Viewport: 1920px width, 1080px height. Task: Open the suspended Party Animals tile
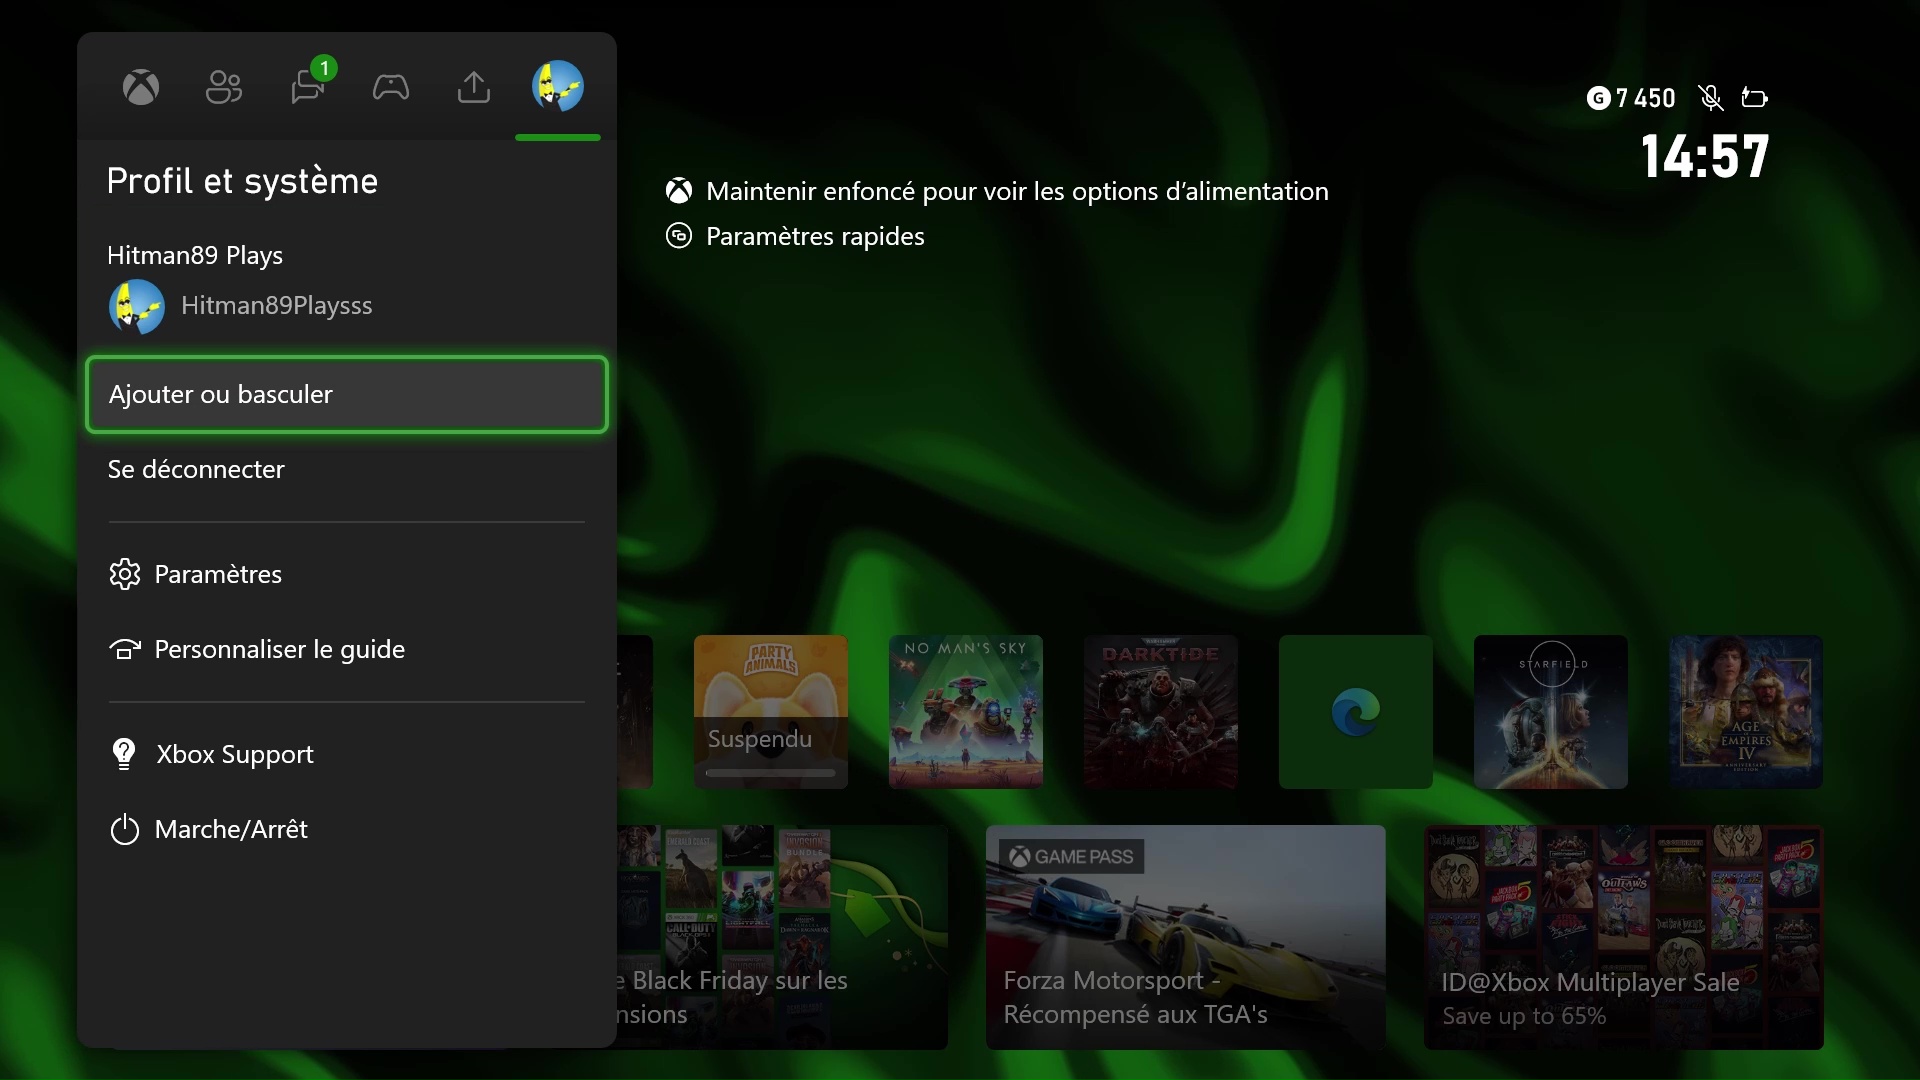[771, 712]
